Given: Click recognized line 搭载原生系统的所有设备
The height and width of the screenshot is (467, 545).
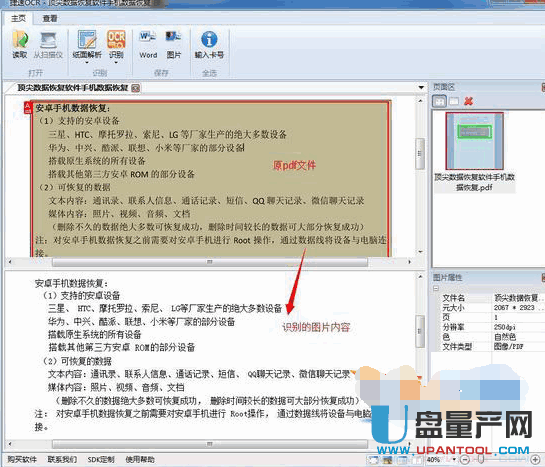Looking at the screenshot, I should [95, 335].
